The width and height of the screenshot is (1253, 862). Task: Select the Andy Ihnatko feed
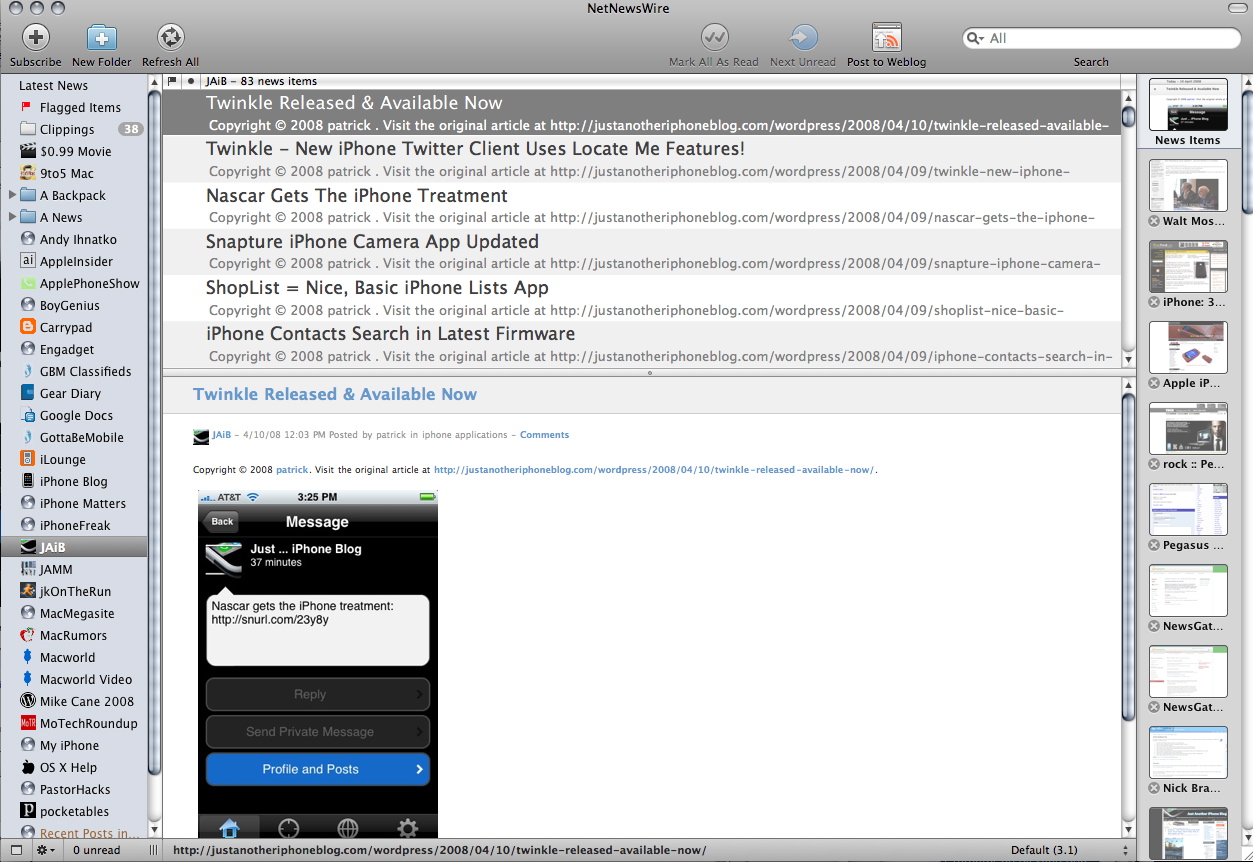[x=76, y=239]
